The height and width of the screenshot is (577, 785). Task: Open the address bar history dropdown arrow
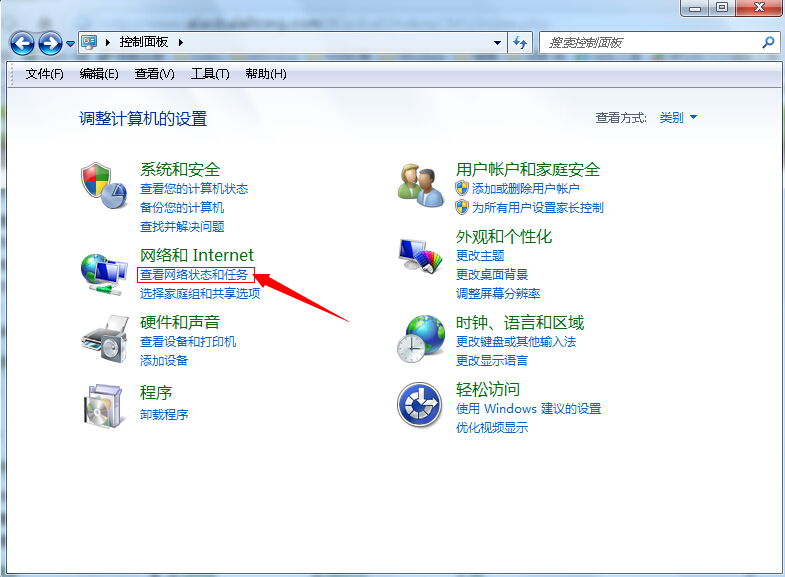coord(498,43)
